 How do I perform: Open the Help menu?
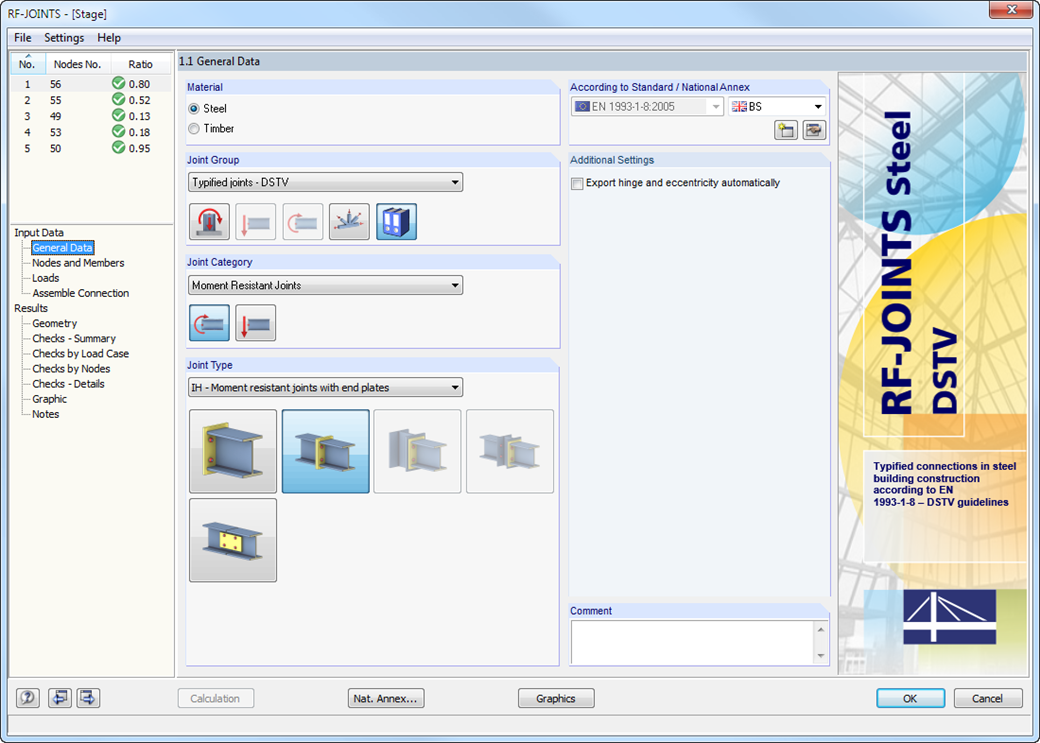click(109, 38)
